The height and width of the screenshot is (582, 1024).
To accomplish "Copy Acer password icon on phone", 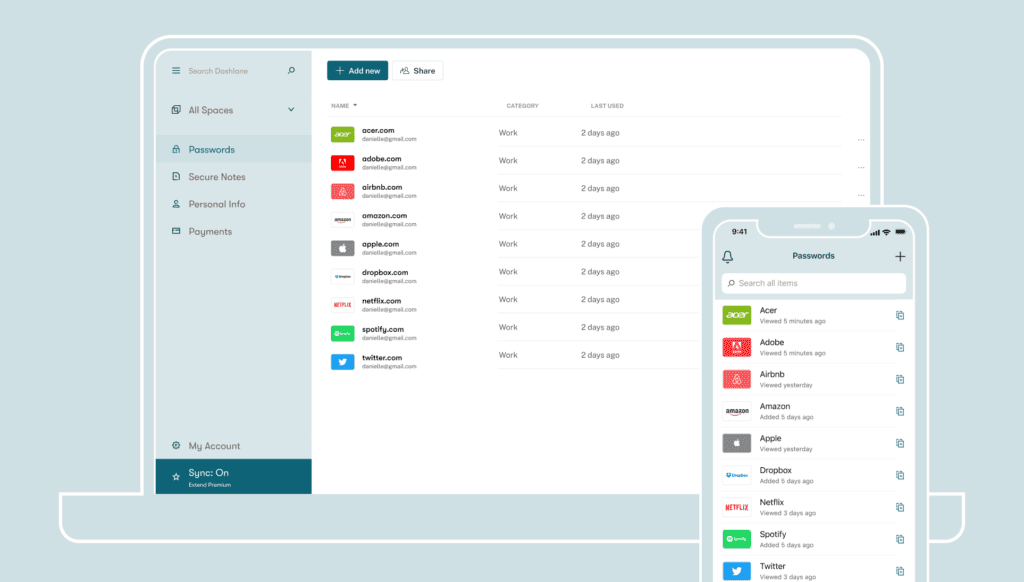I will (900, 315).
